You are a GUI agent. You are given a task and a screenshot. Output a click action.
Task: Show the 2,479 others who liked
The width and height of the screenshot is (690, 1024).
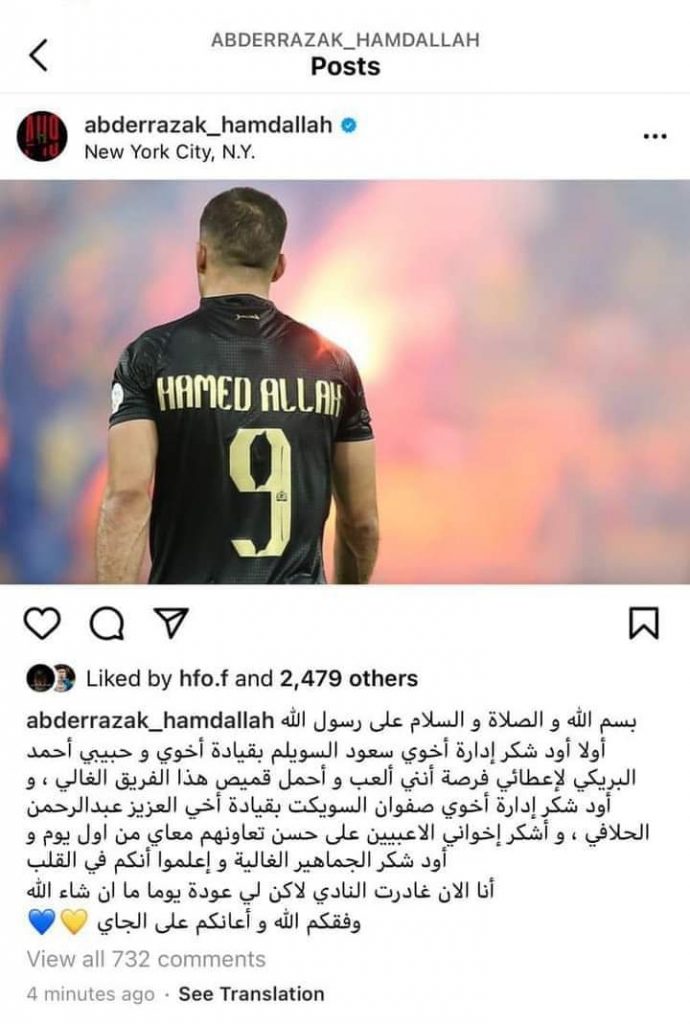[349, 679]
